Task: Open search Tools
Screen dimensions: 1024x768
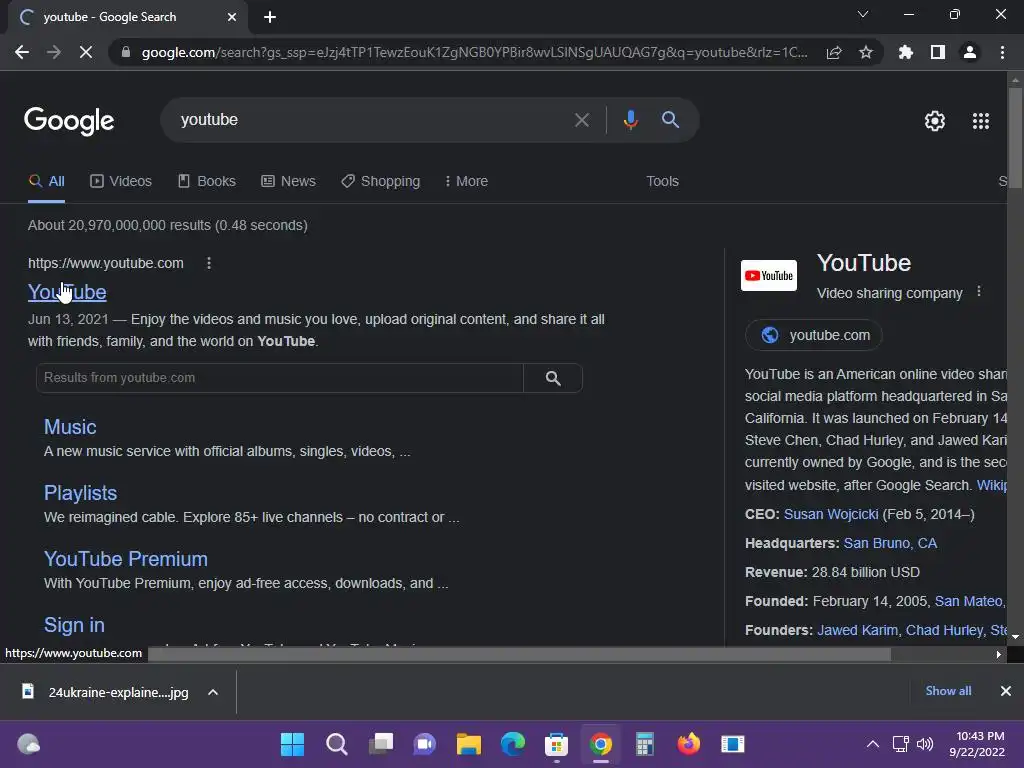Action: coord(662,182)
